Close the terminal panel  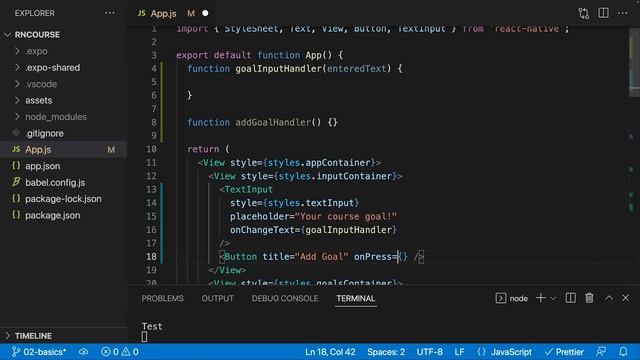pos(626,298)
